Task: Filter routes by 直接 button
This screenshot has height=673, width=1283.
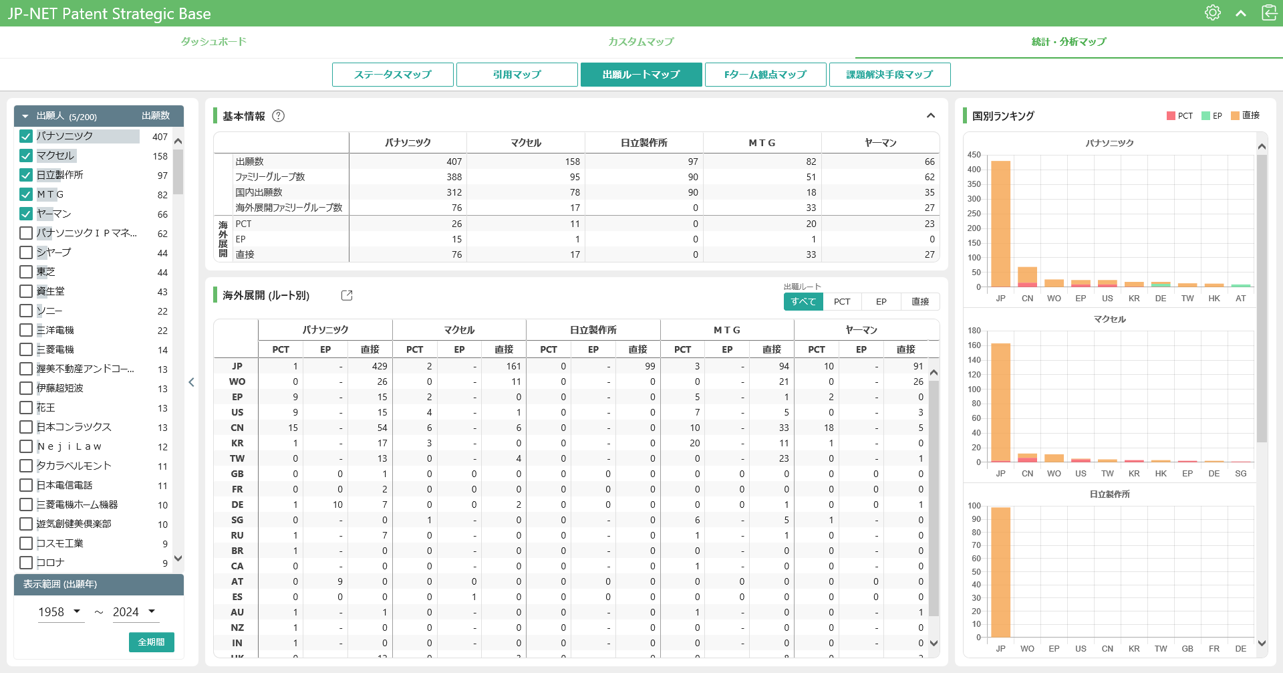Action: click(920, 301)
